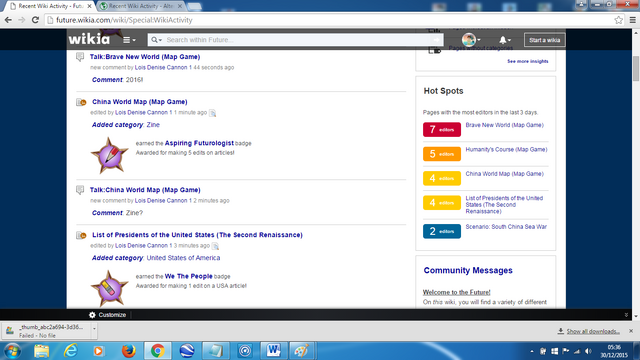This screenshot has height=360, width=640.
Task: Go forward in browser history
Action: (22, 20)
